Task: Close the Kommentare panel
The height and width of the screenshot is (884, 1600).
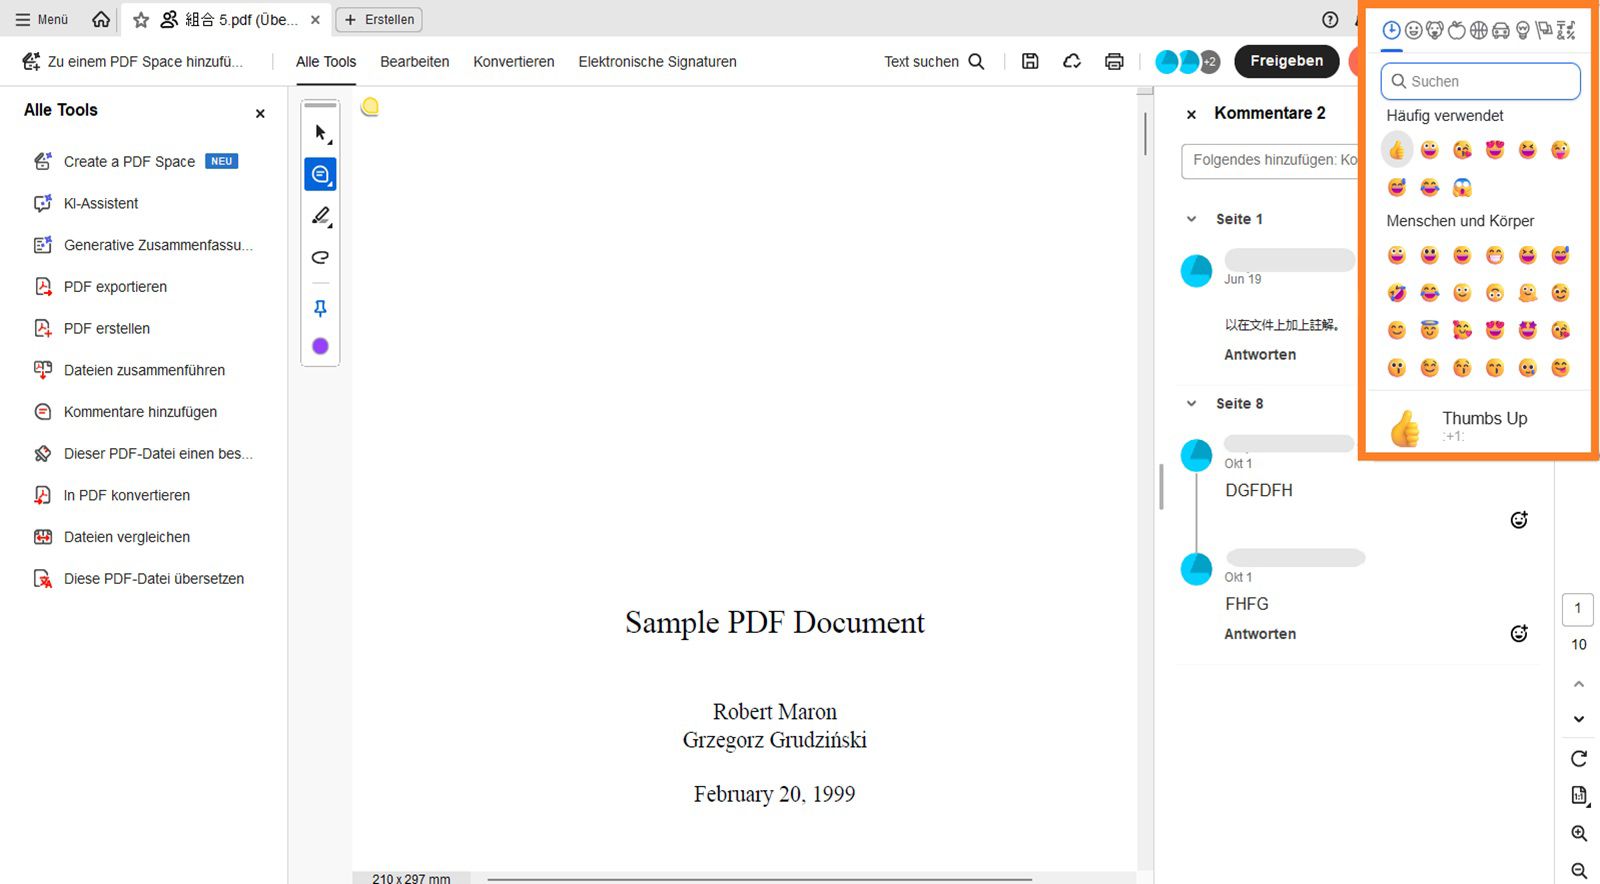Action: point(1191,114)
